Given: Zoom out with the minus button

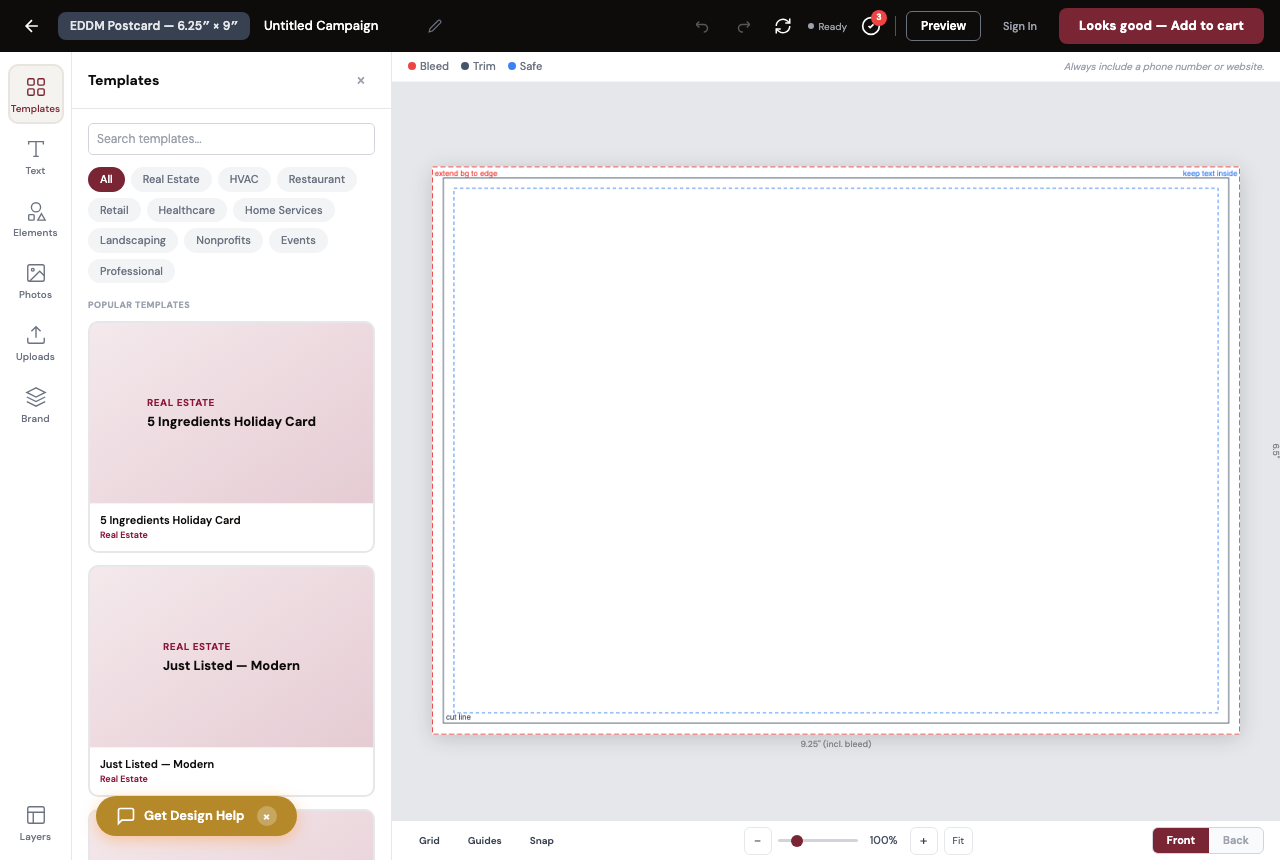Looking at the screenshot, I should click(757, 841).
